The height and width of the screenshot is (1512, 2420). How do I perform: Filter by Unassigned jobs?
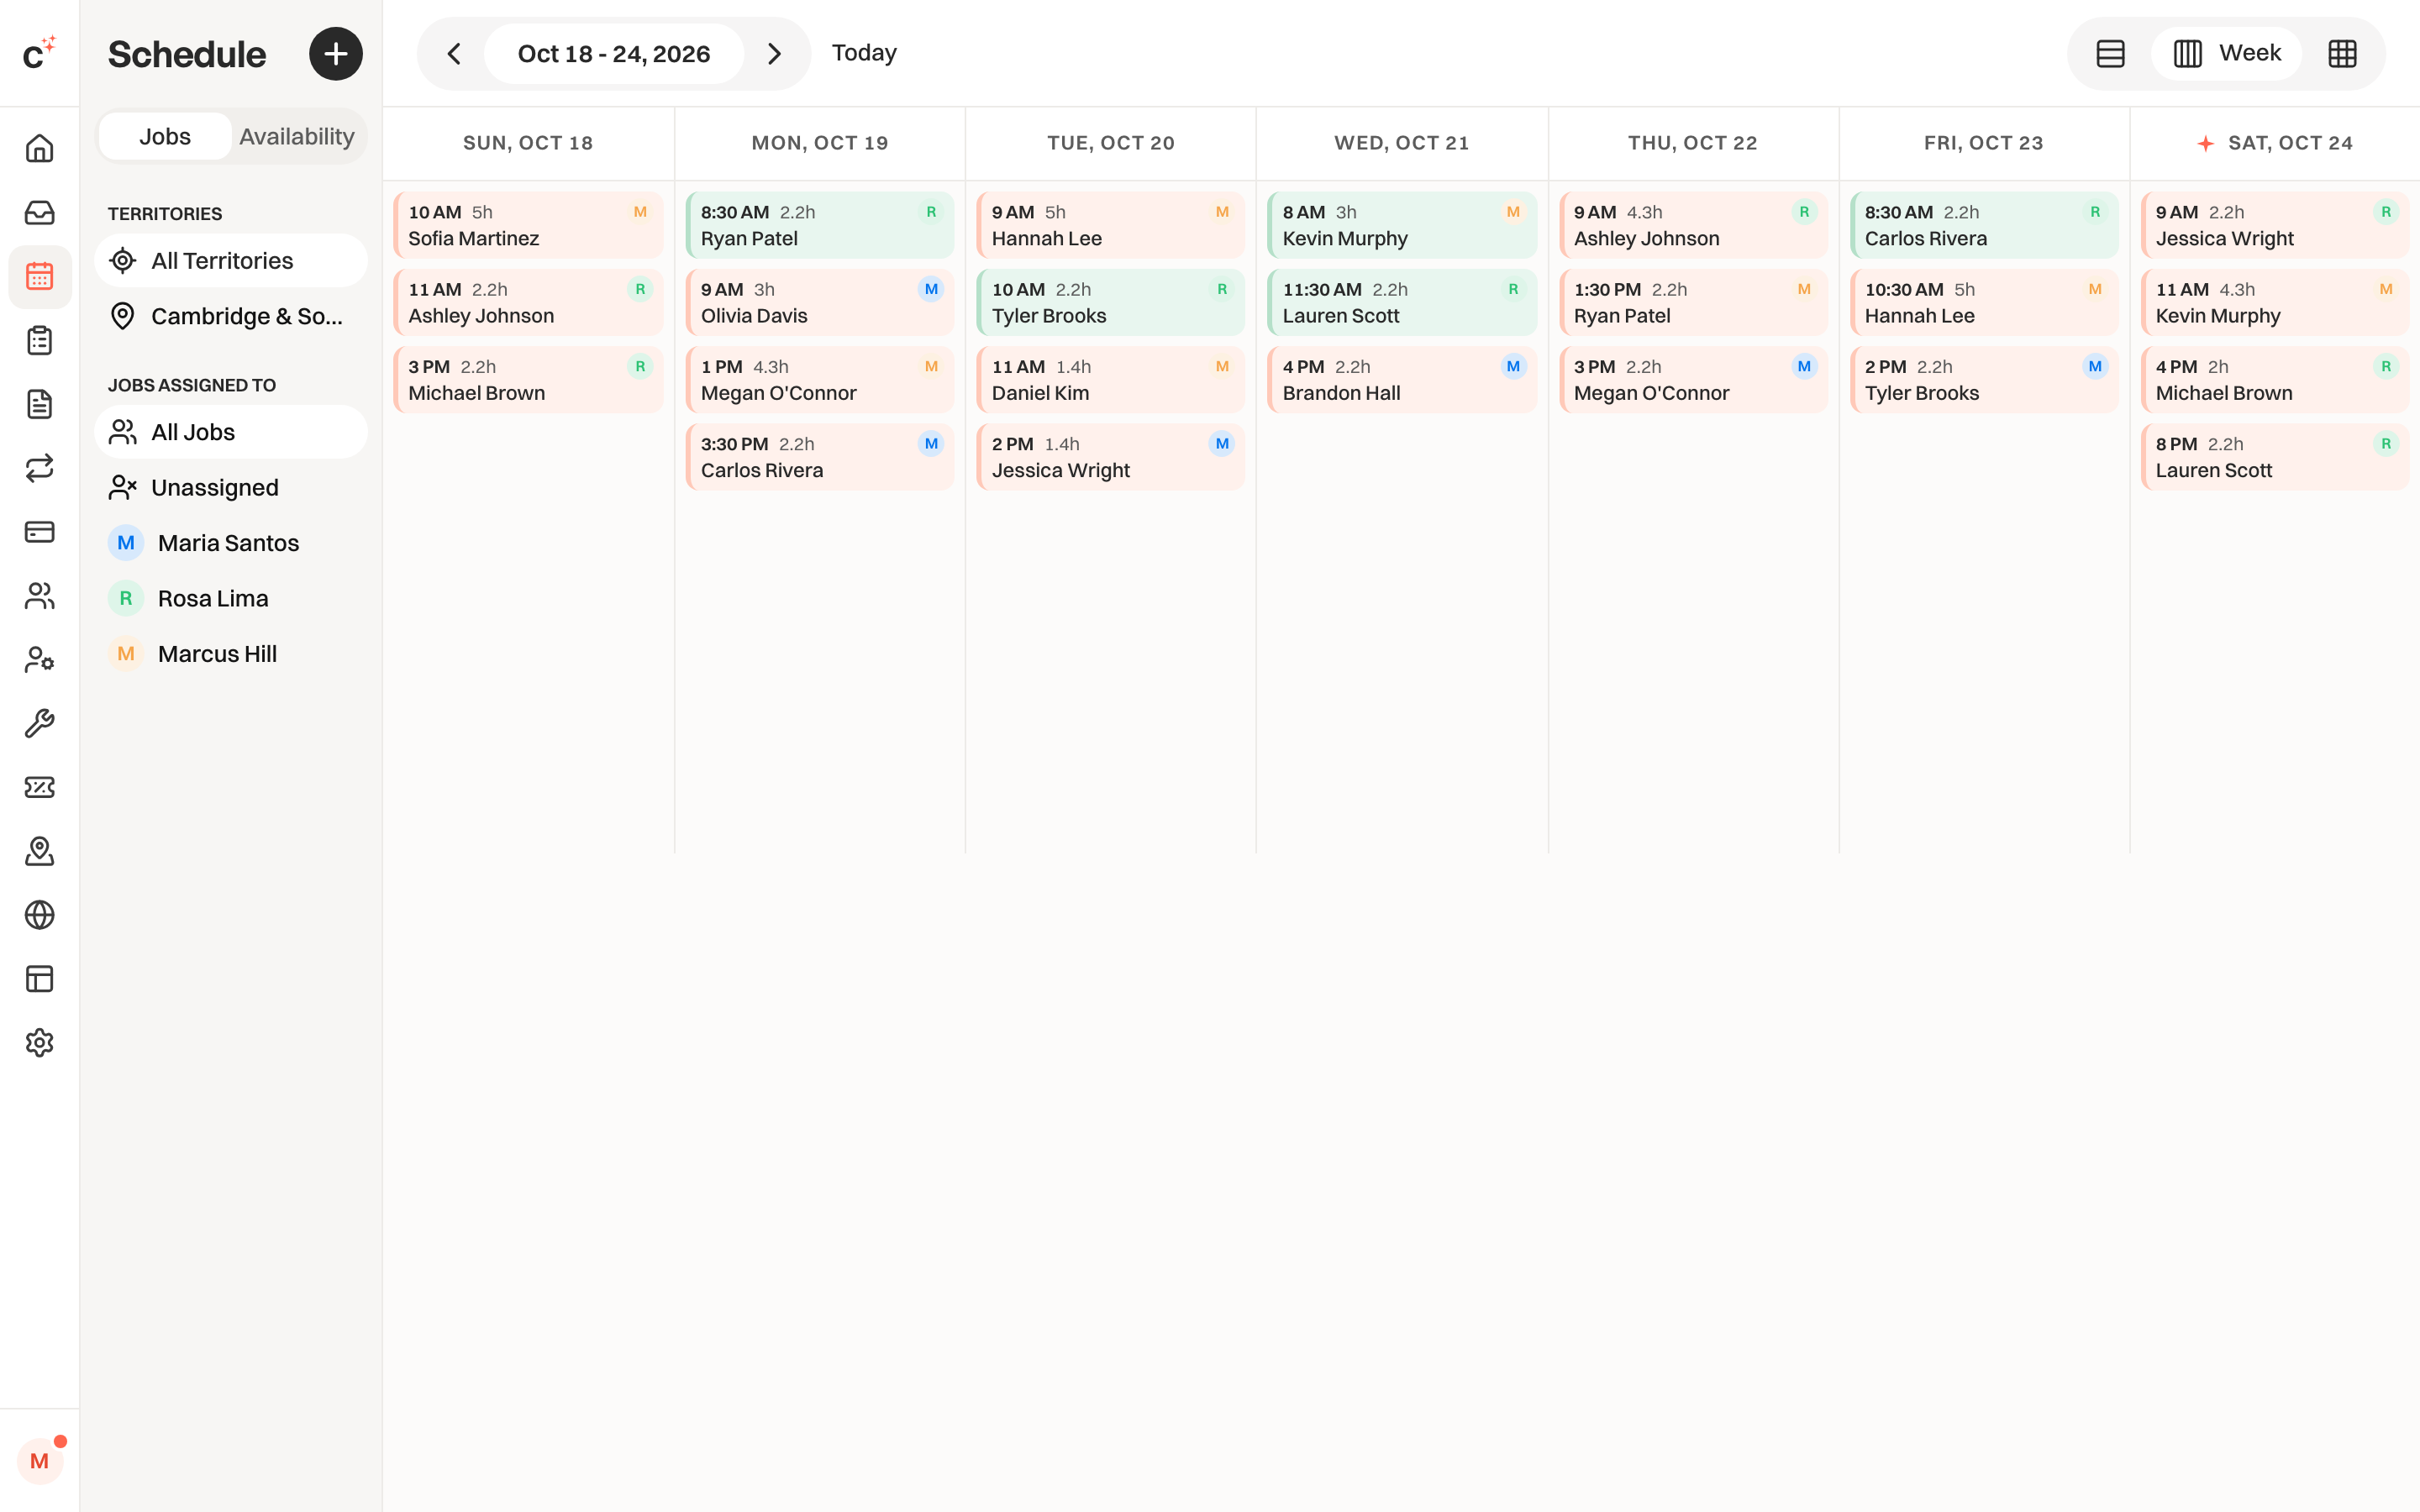coord(231,488)
